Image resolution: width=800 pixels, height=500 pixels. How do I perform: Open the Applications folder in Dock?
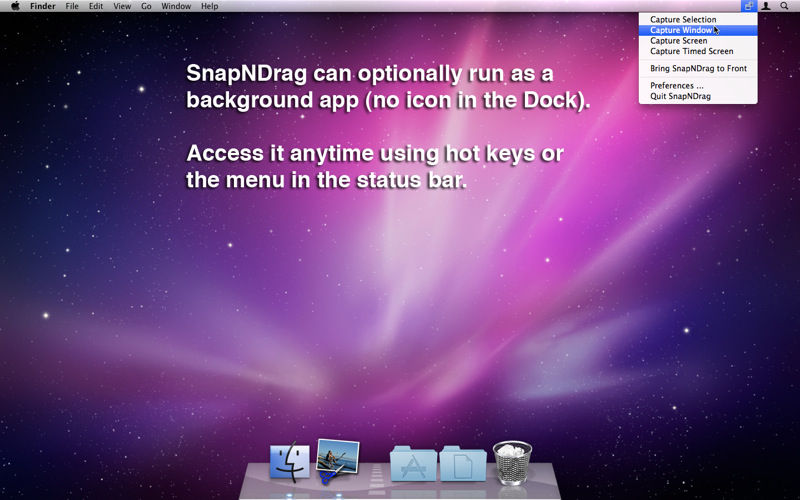(x=413, y=463)
